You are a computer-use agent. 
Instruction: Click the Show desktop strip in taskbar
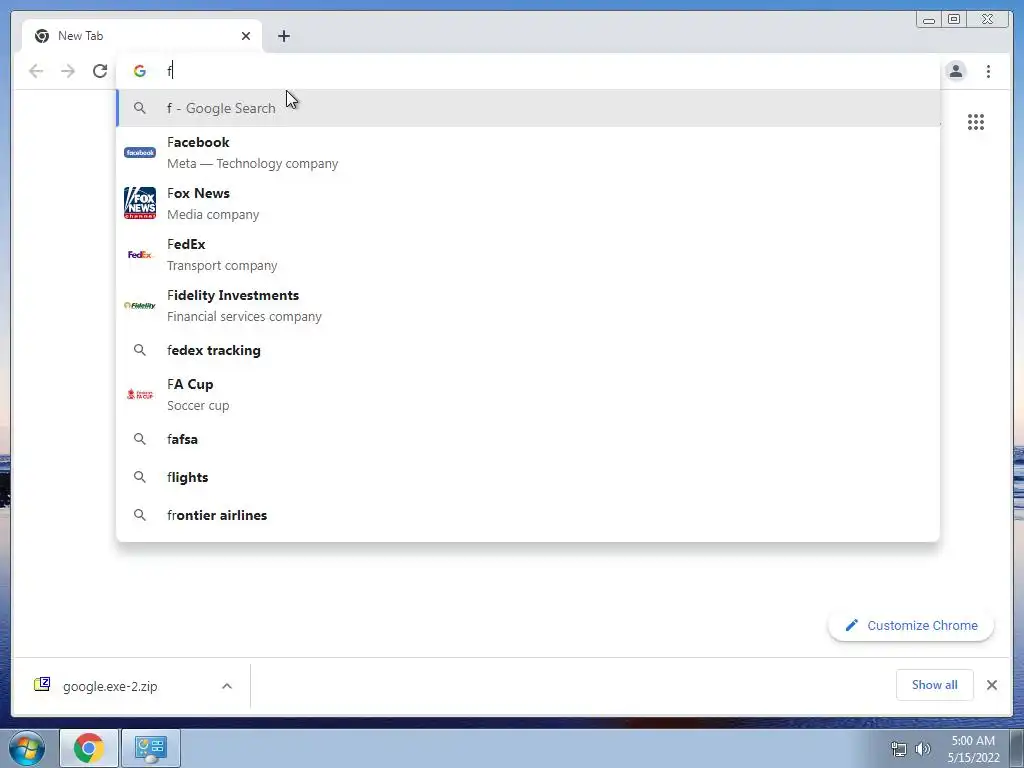1017,748
